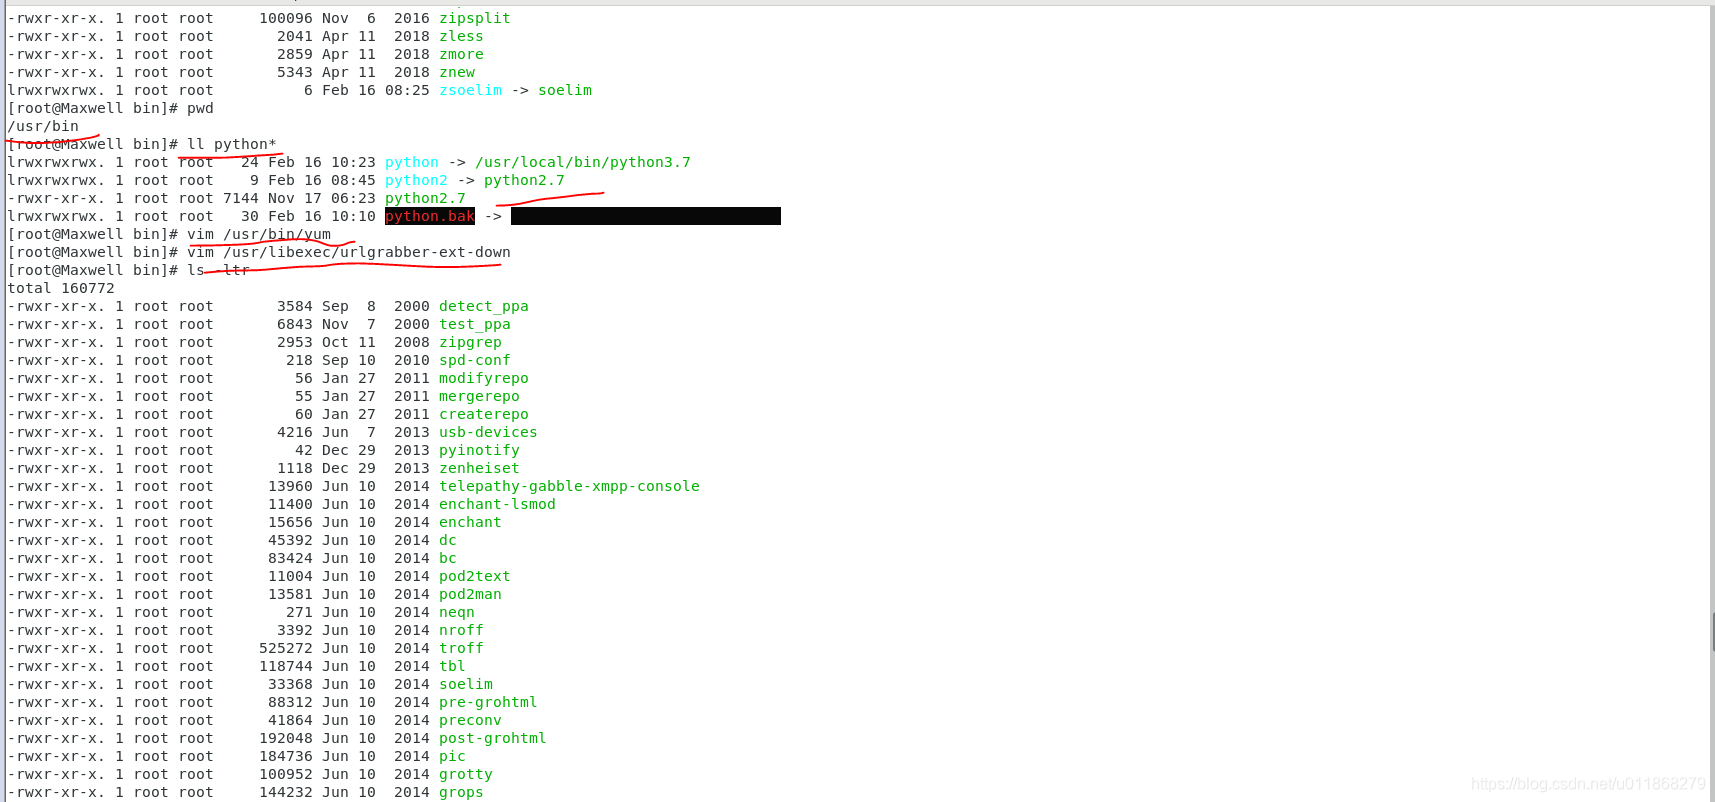Screen dimensions: 1715x802
Task: Click the /usr/bin pwd output
Action: (x=43, y=126)
